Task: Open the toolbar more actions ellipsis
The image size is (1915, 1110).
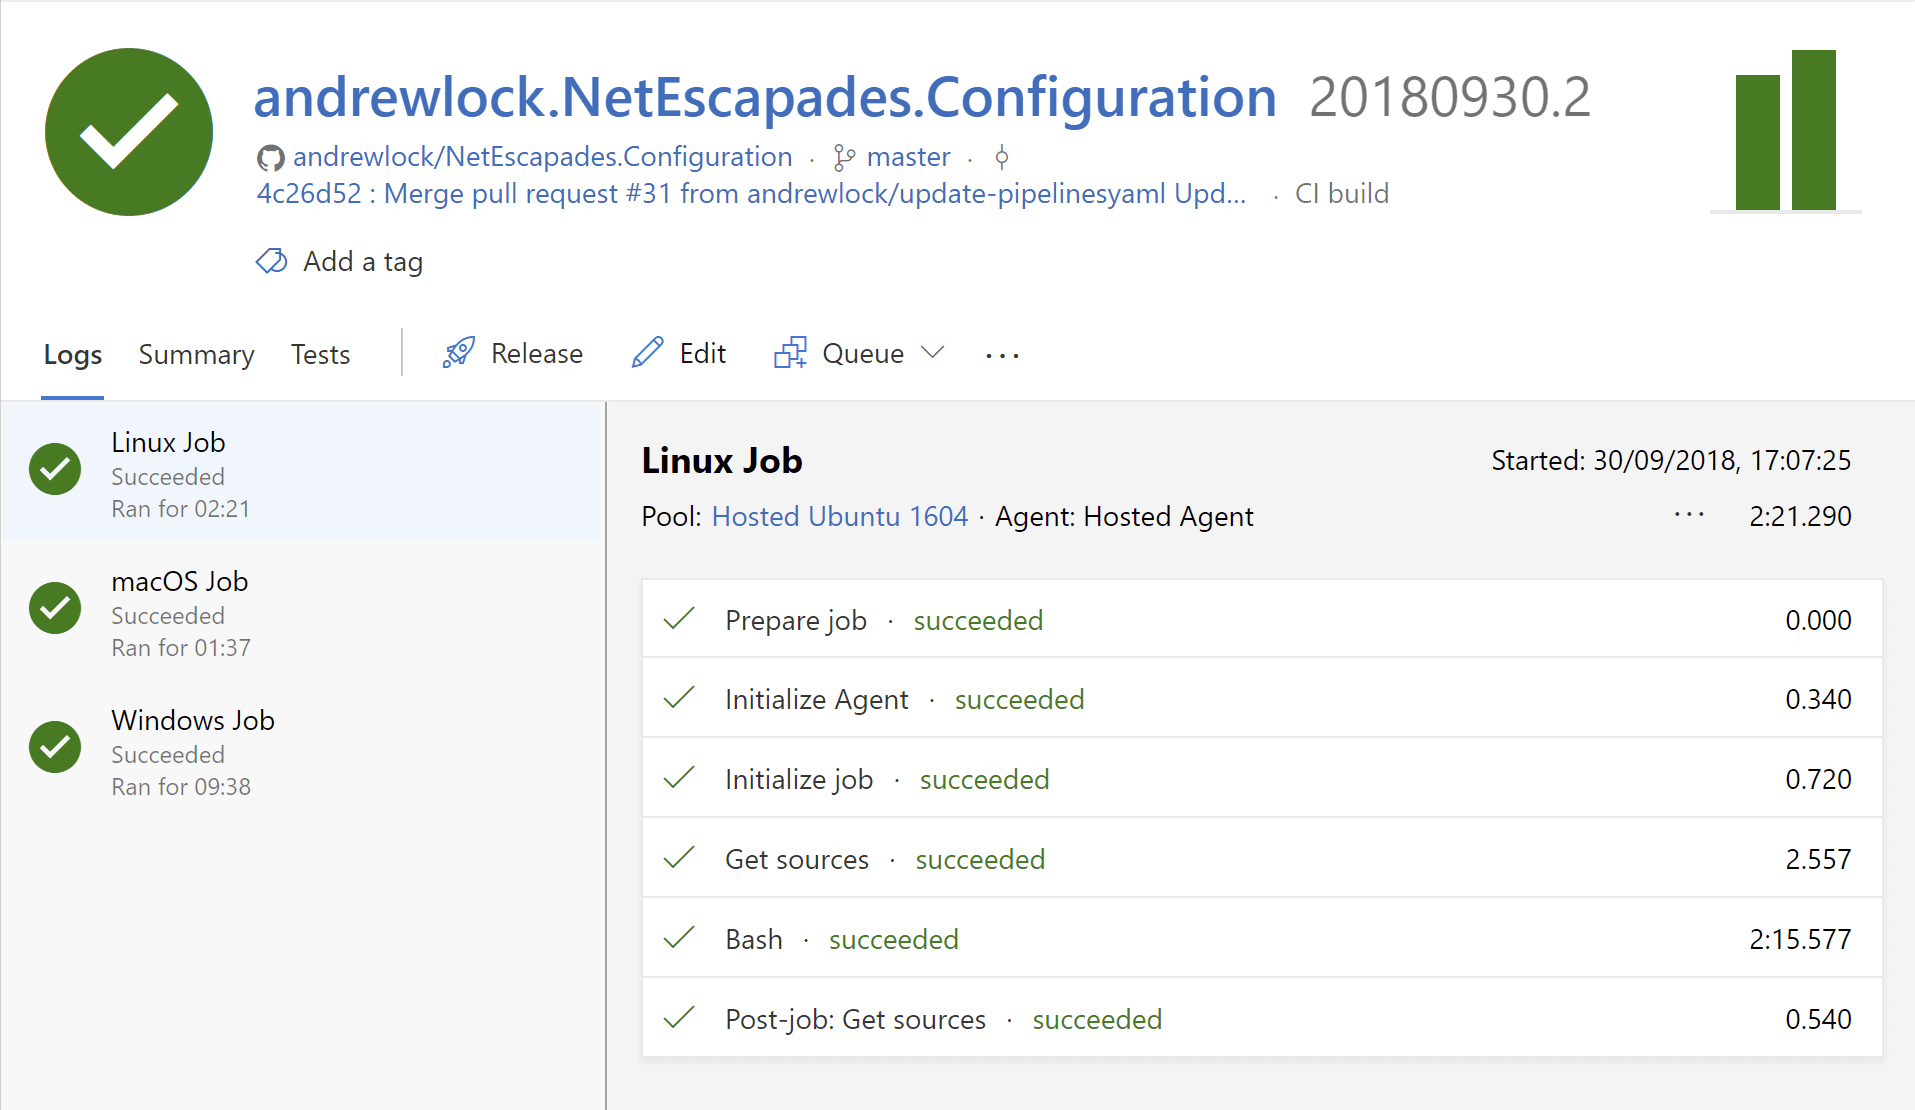Action: 1002,355
